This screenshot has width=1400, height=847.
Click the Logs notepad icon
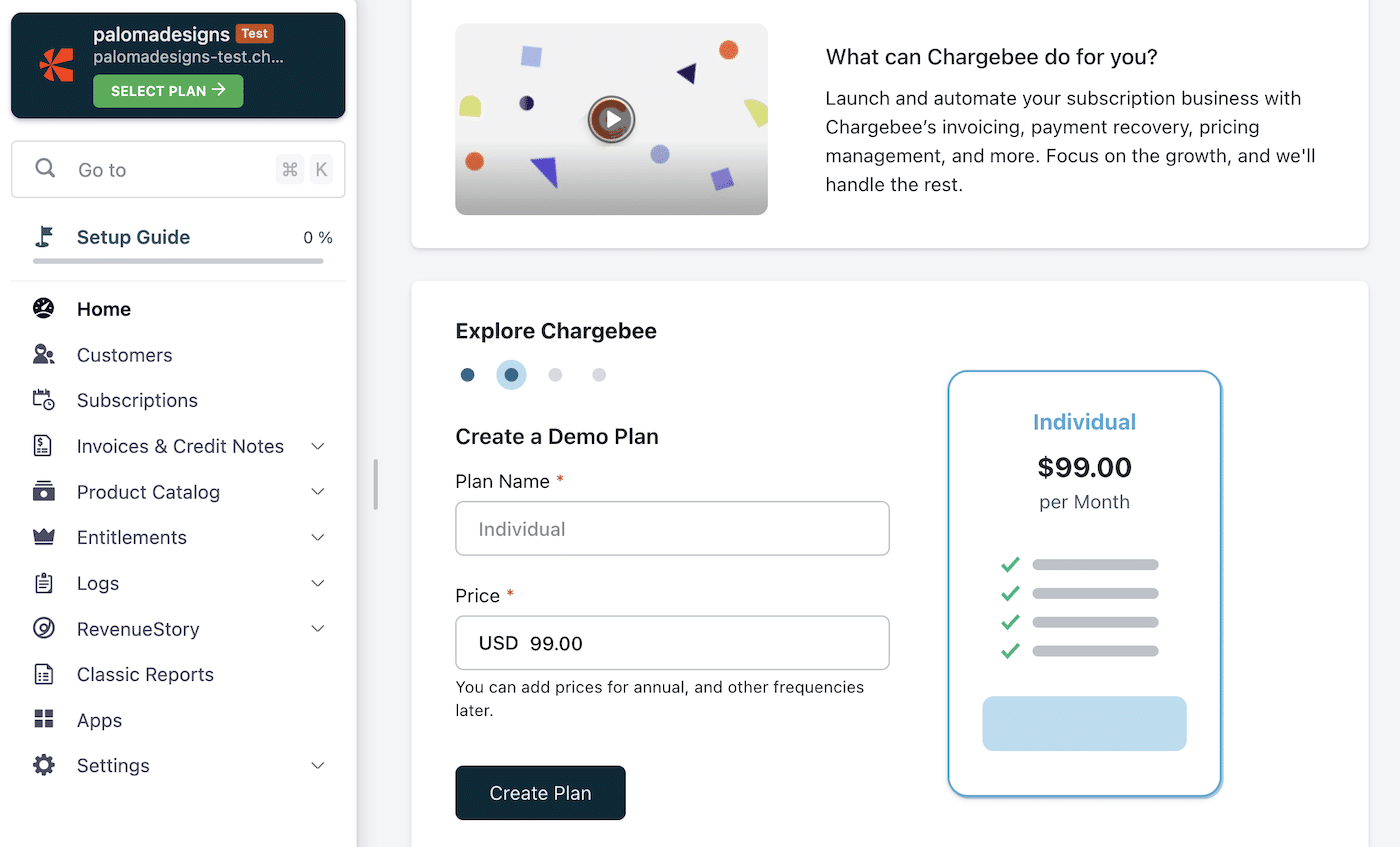42,583
